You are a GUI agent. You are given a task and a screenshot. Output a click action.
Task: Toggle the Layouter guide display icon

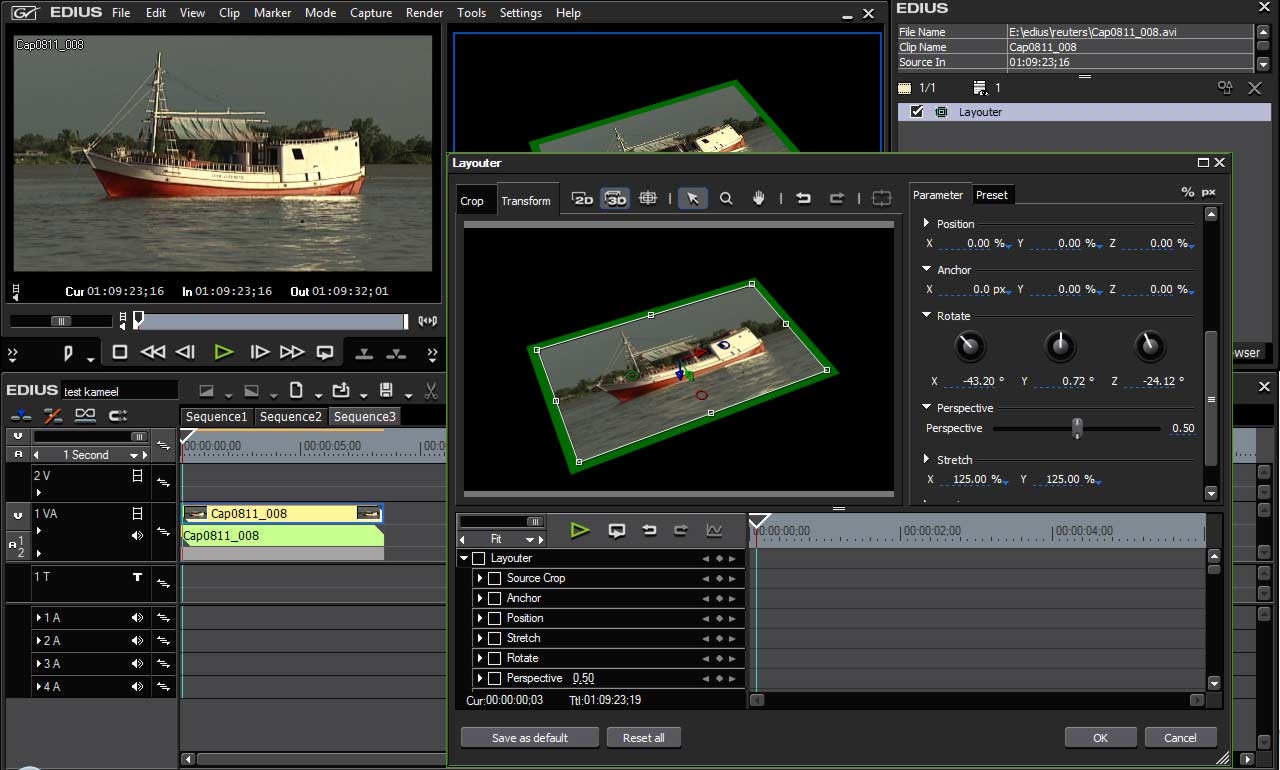(648, 198)
